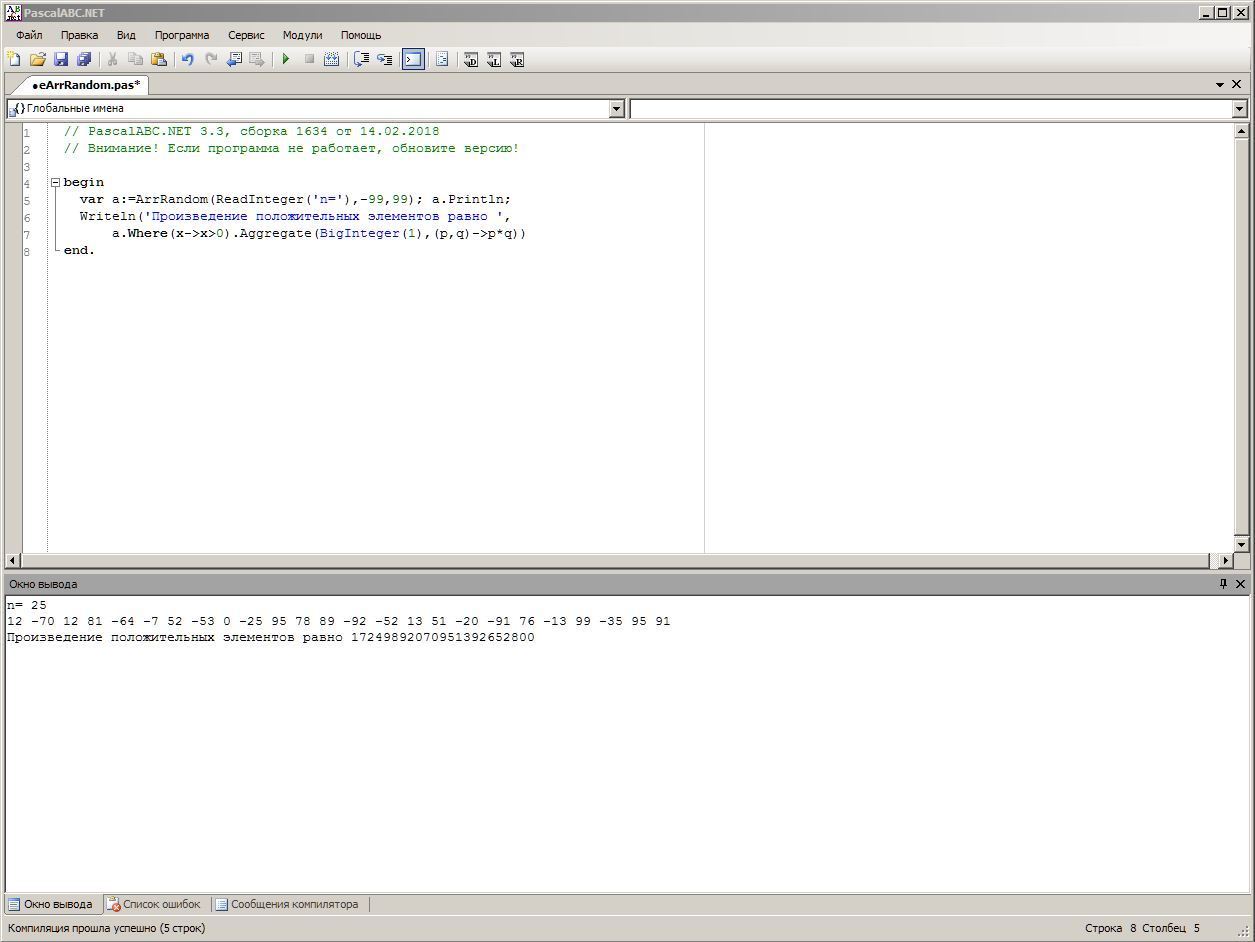Click the New file icon
Screen dimensions: 1255x942
[x=14, y=60]
